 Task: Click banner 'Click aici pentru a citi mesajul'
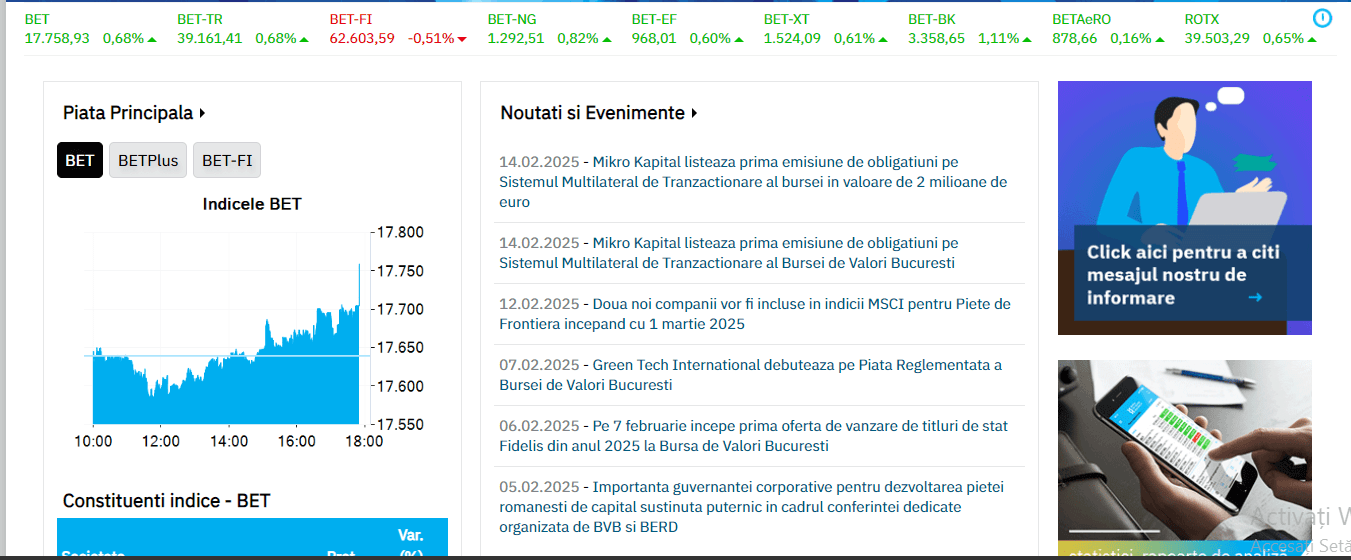tap(1184, 208)
